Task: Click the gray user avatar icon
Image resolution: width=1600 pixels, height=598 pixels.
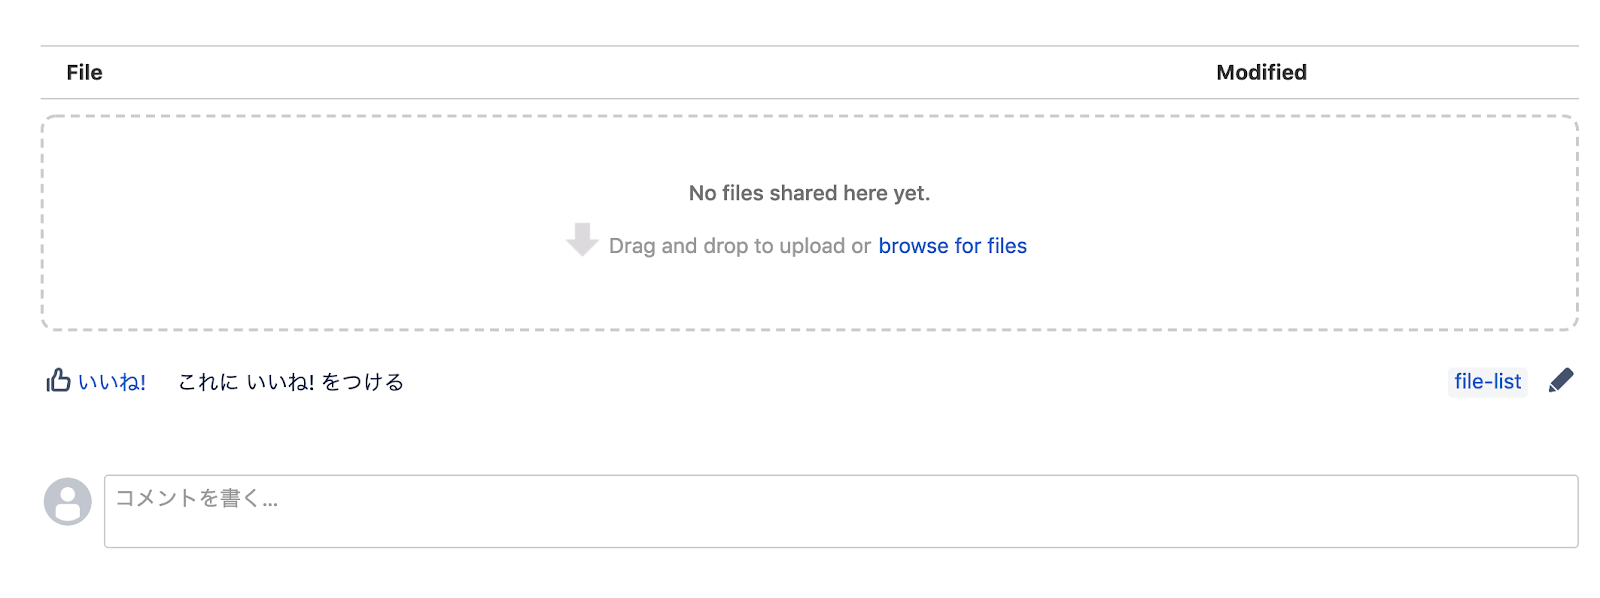Action: pyautogui.click(x=68, y=502)
